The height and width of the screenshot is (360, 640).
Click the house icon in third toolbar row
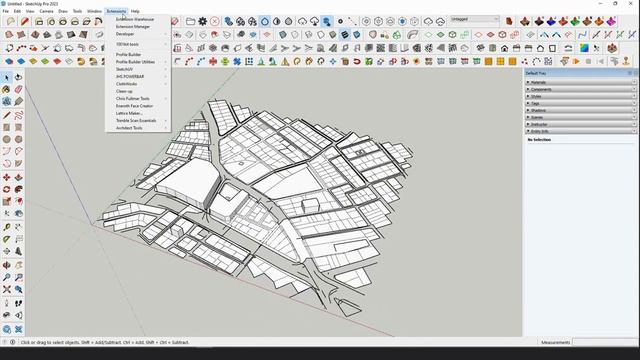504,48
